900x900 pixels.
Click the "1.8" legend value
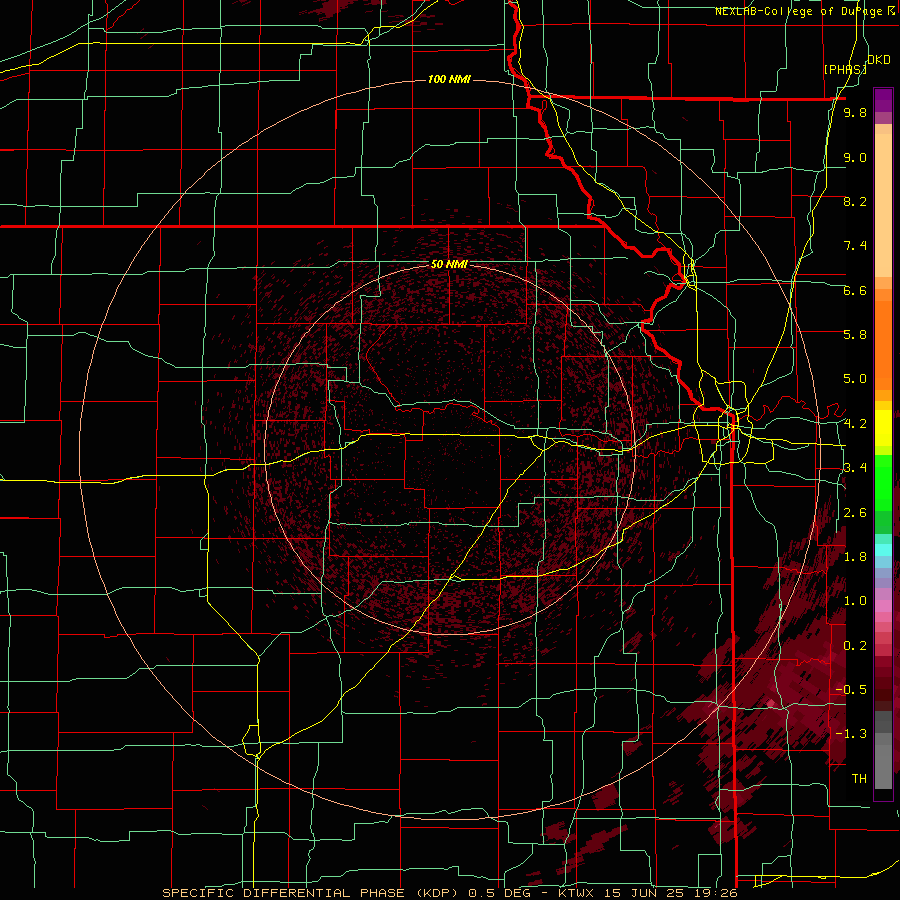tap(855, 557)
